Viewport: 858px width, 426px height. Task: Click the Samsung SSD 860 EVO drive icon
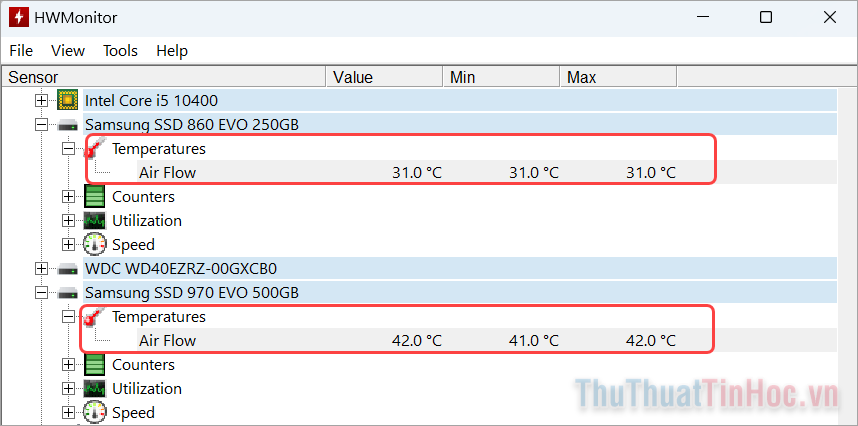pyautogui.click(x=68, y=125)
